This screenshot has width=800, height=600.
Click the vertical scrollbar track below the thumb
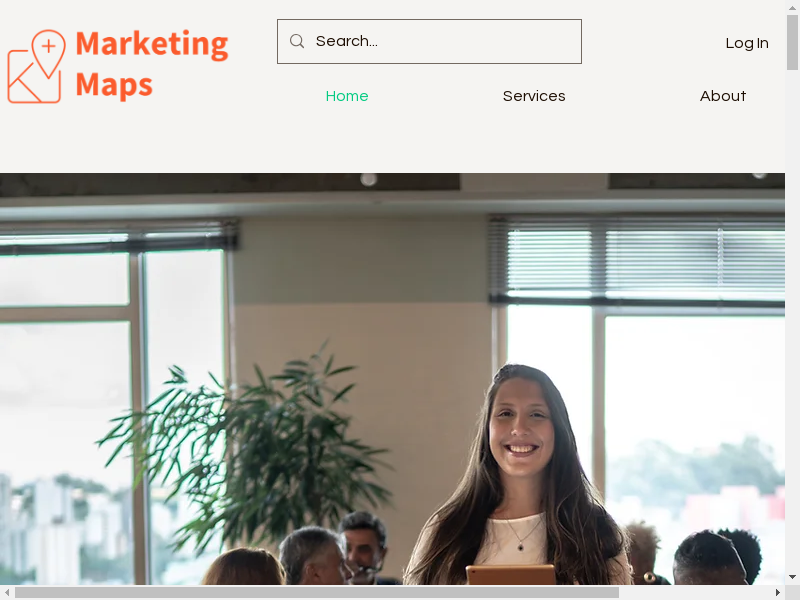click(x=792, y=321)
